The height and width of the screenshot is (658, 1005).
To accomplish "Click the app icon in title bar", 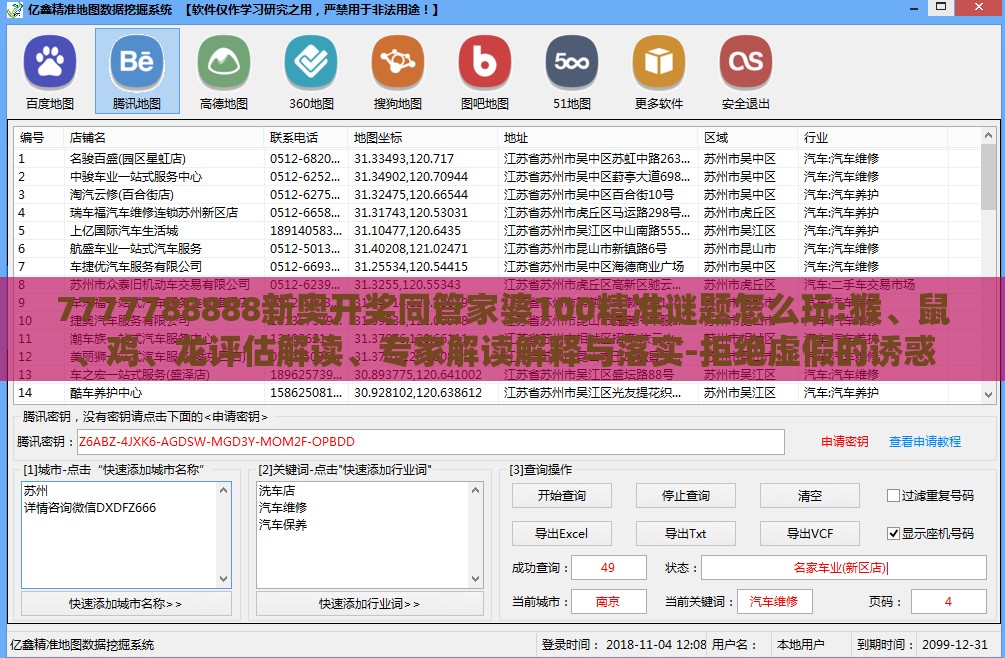I will pos(14,10).
